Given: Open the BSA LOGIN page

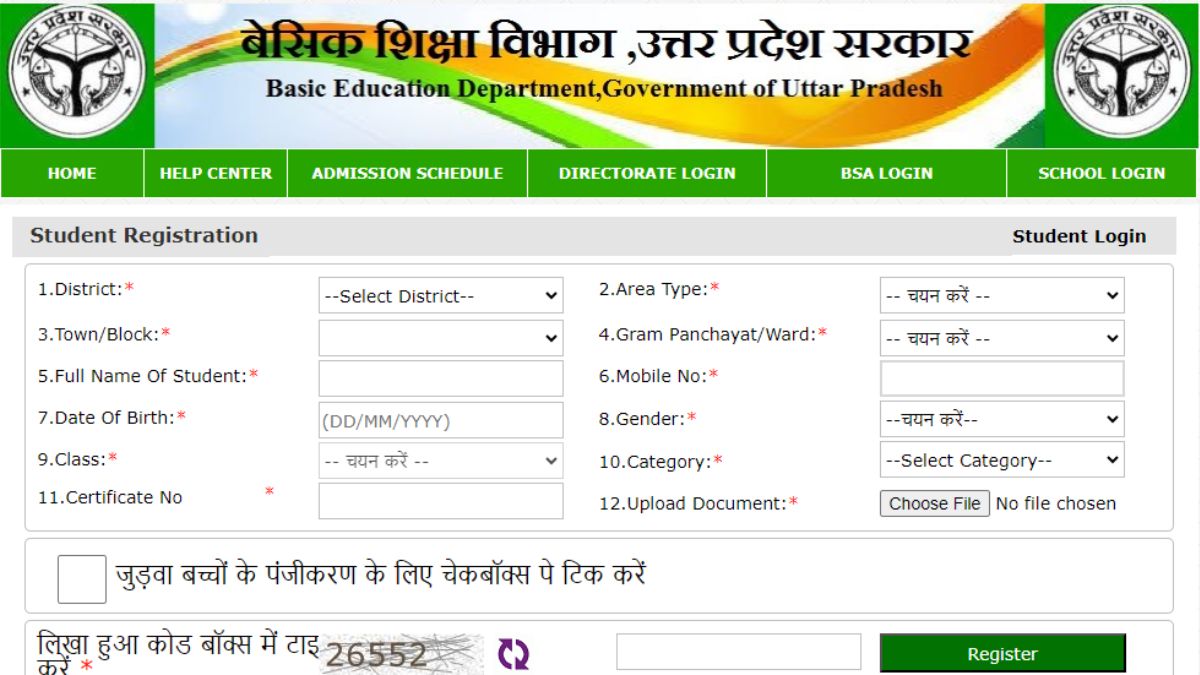Looking at the screenshot, I should 889,173.
